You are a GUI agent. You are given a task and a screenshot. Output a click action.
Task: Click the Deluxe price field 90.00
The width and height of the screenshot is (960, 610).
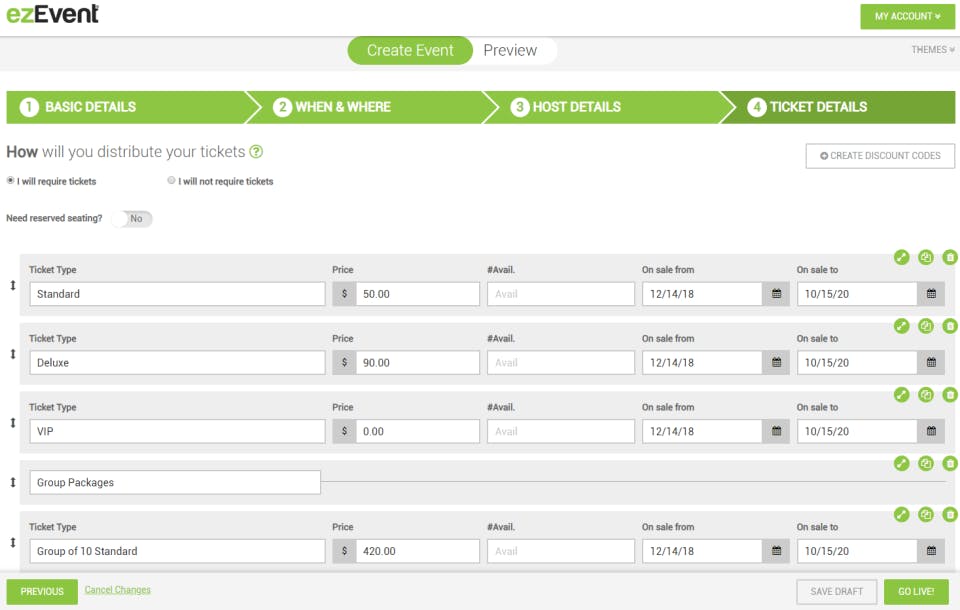pos(418,363)
